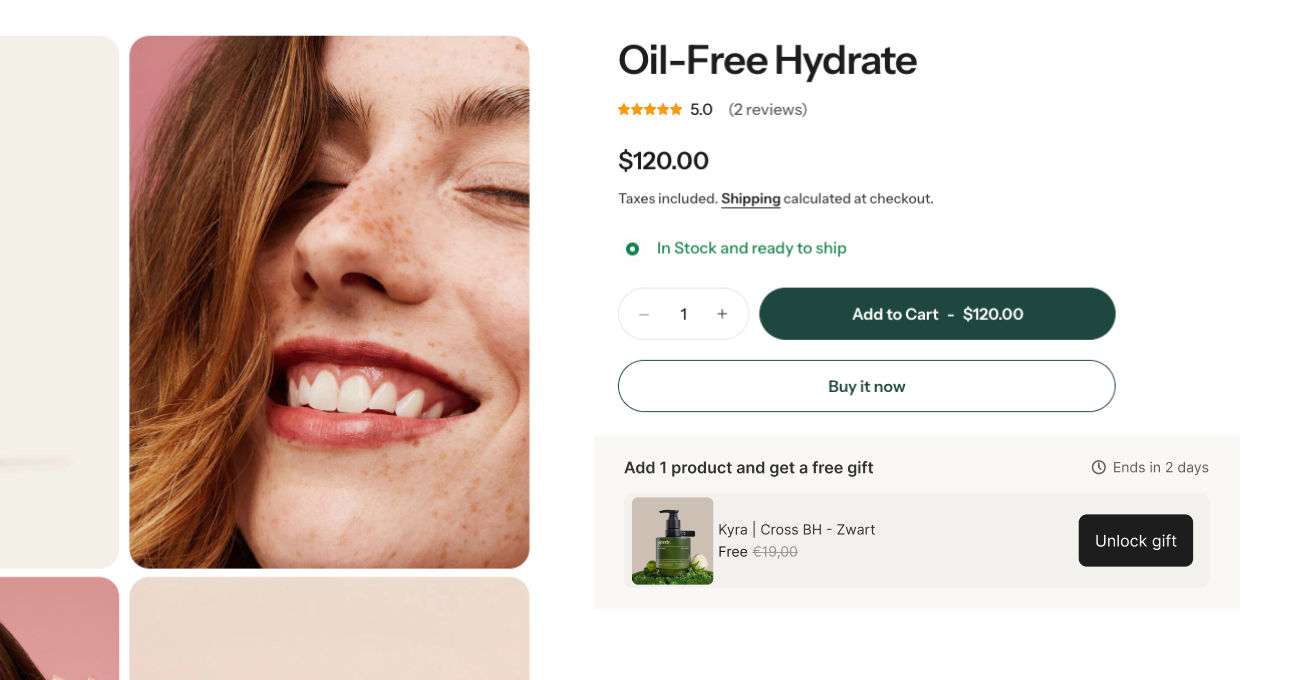
Task: Open the (2 reviews) link
Action: pyautogui.click(x=767, y=110)
